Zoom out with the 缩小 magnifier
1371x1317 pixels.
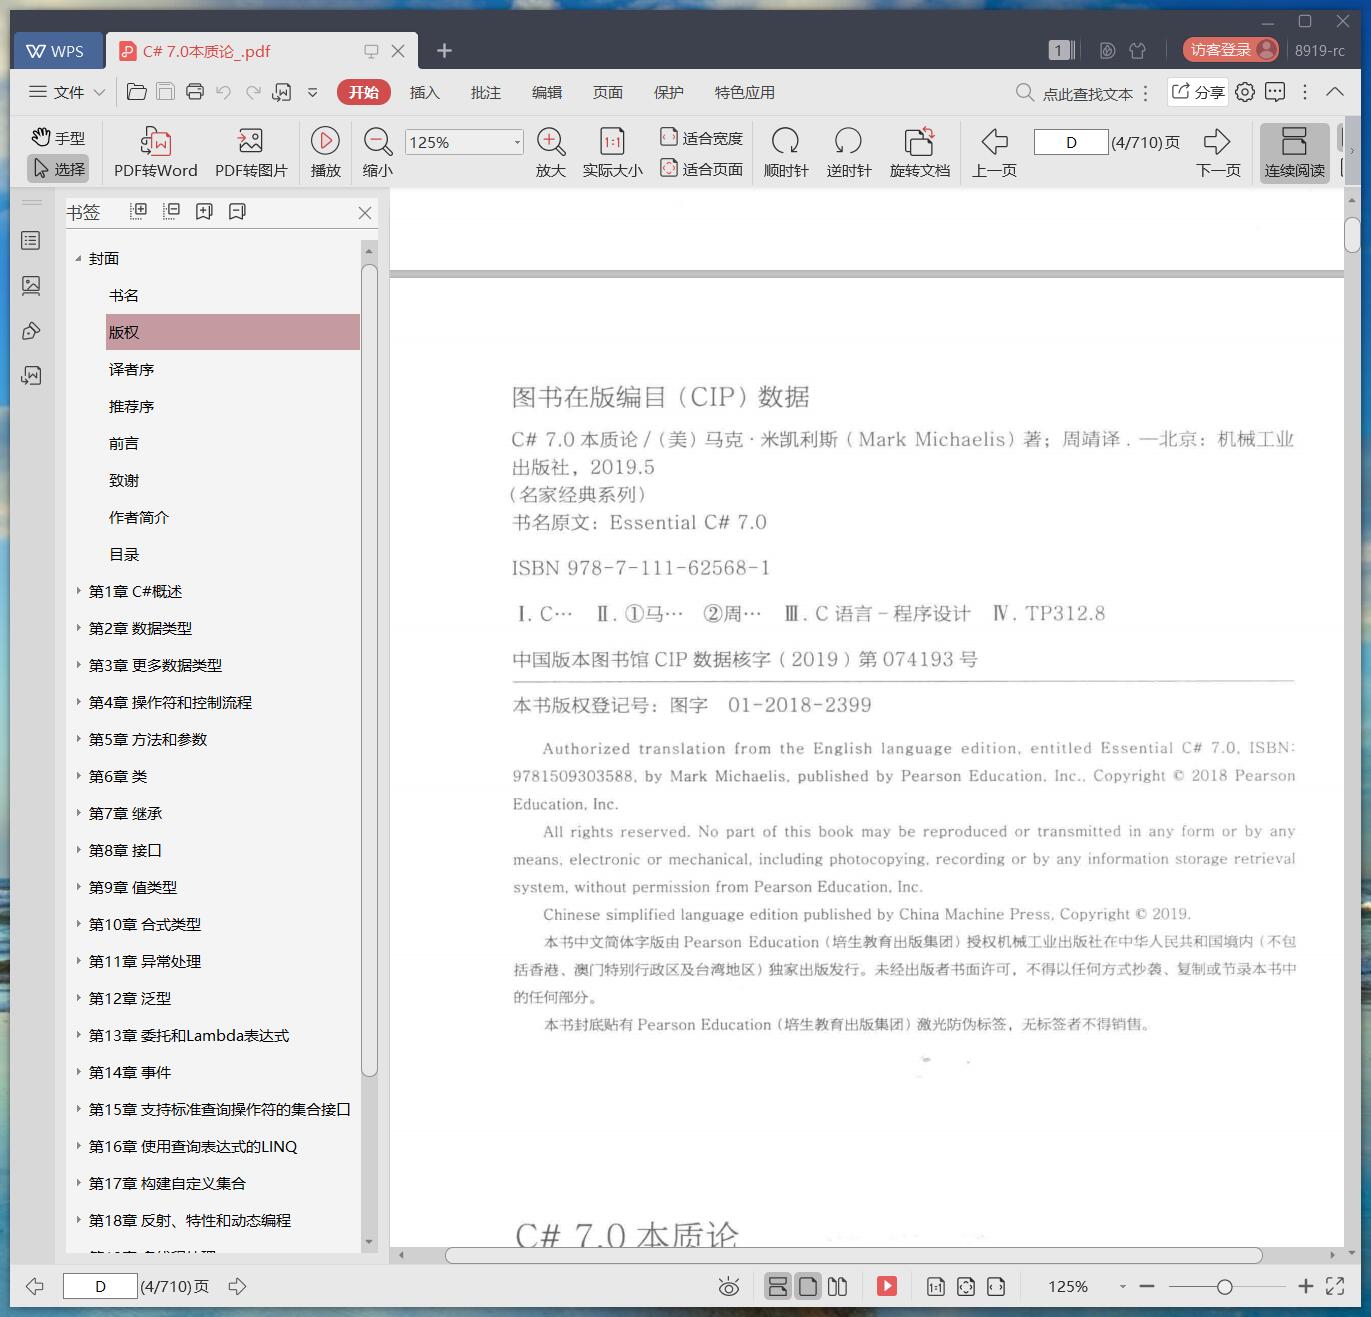tap(377, 153)
